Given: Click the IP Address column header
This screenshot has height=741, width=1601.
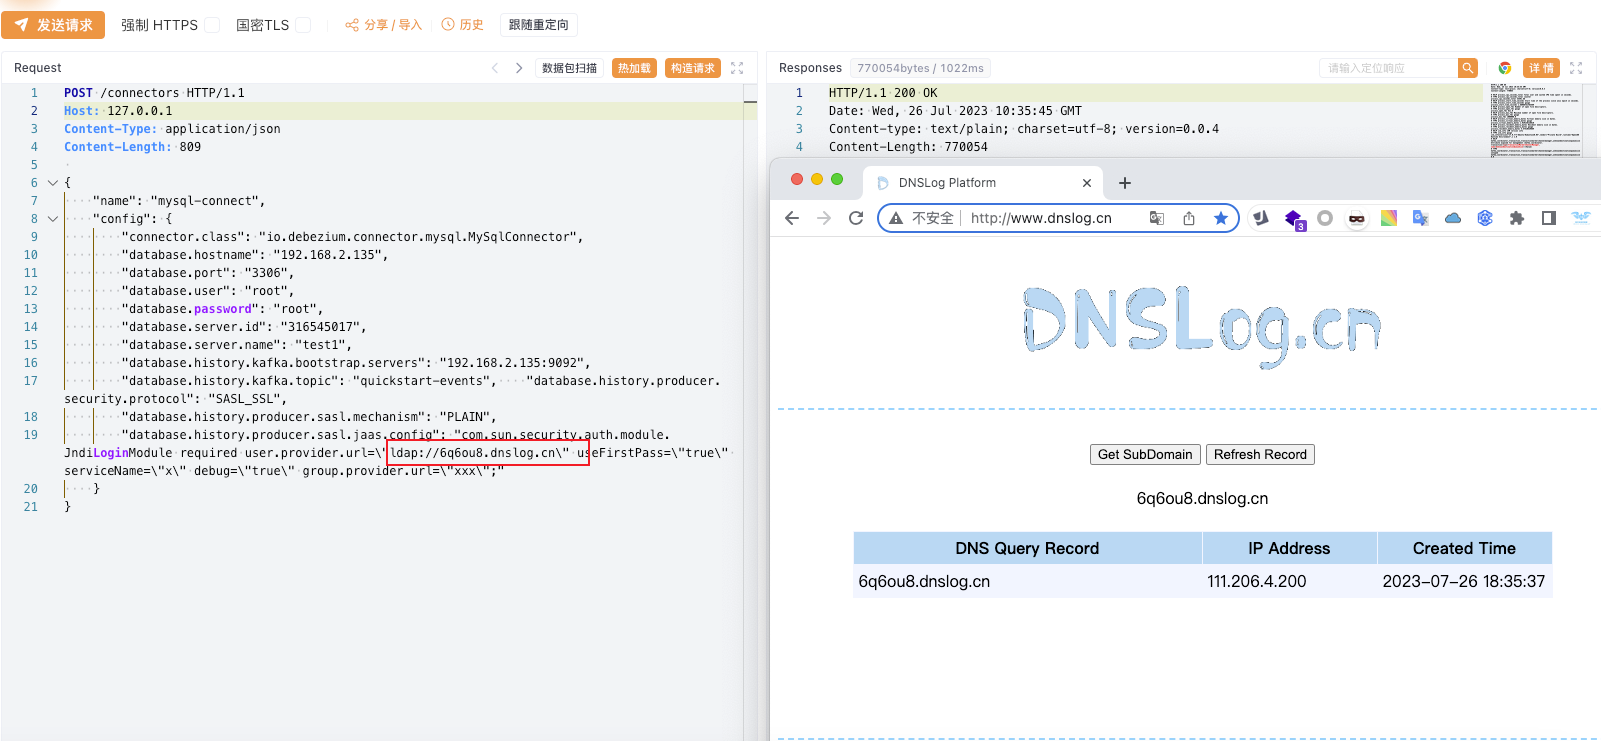Looking at the screenshot, I should (1289, 548).
